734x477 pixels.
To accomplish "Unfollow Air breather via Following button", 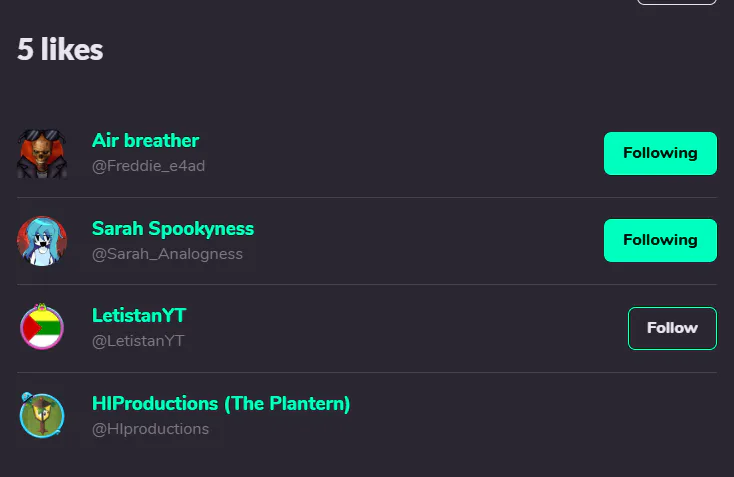I will 660,154.
